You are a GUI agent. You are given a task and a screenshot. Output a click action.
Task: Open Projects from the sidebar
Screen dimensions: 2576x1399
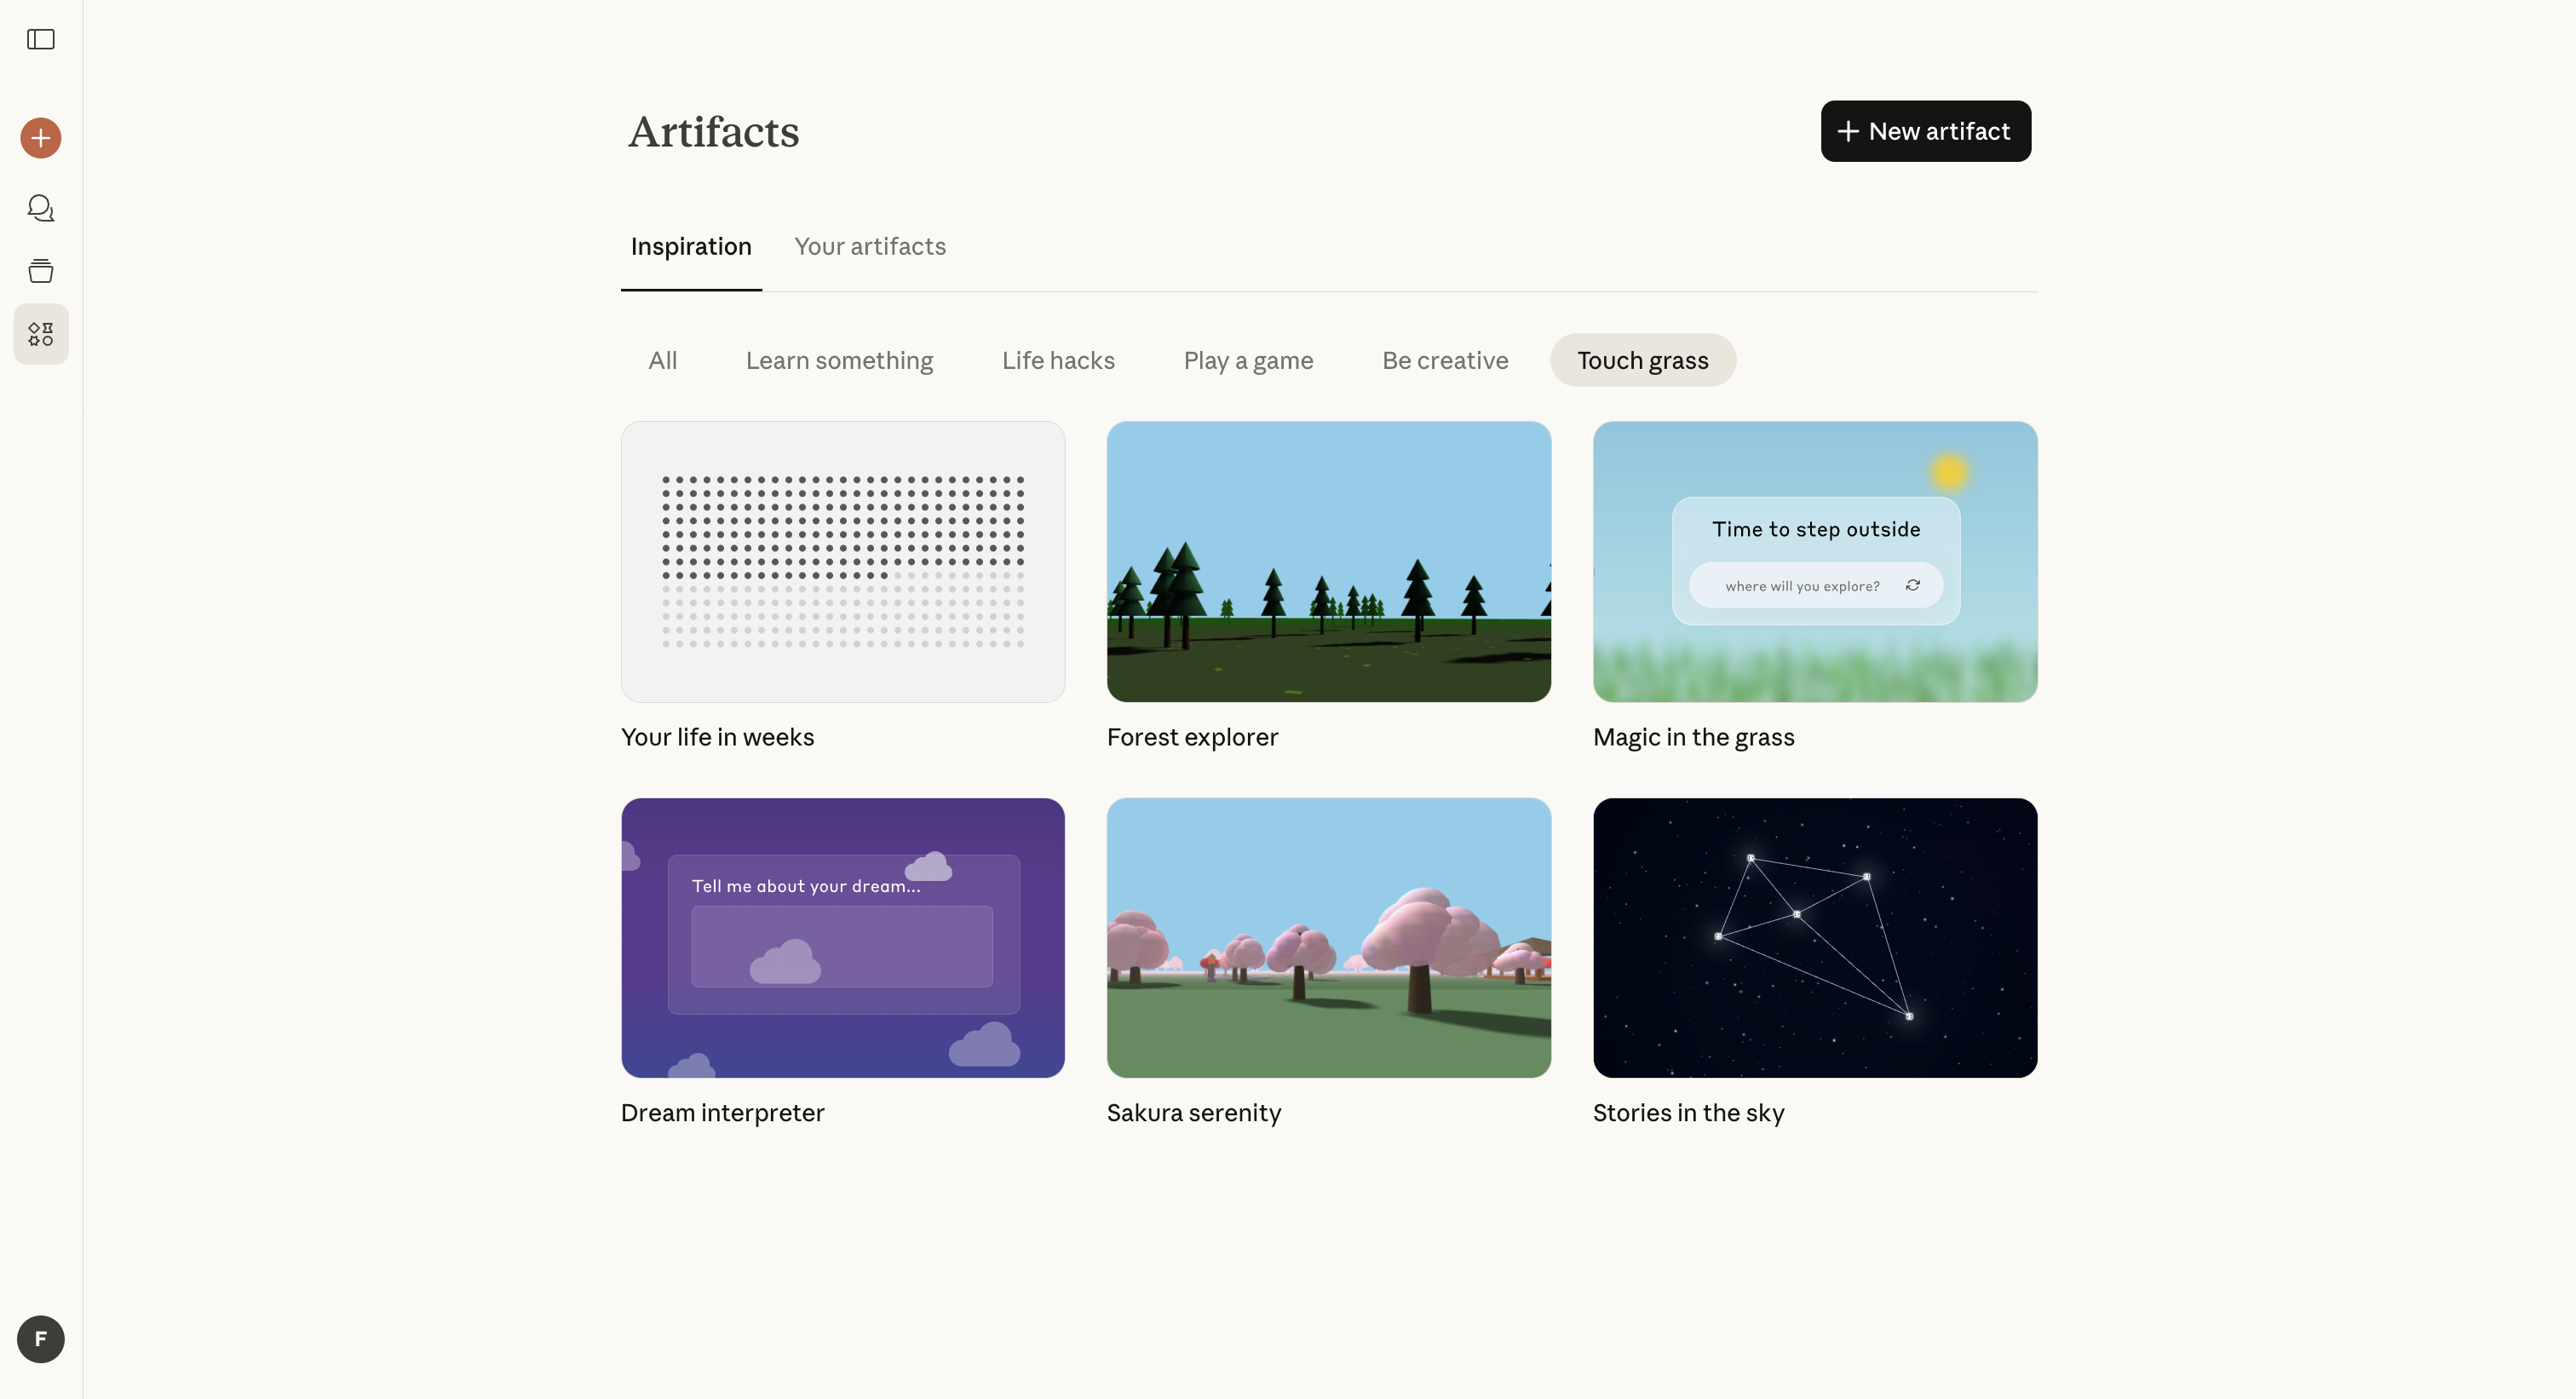pyautogui.click(x=40, y=270)
